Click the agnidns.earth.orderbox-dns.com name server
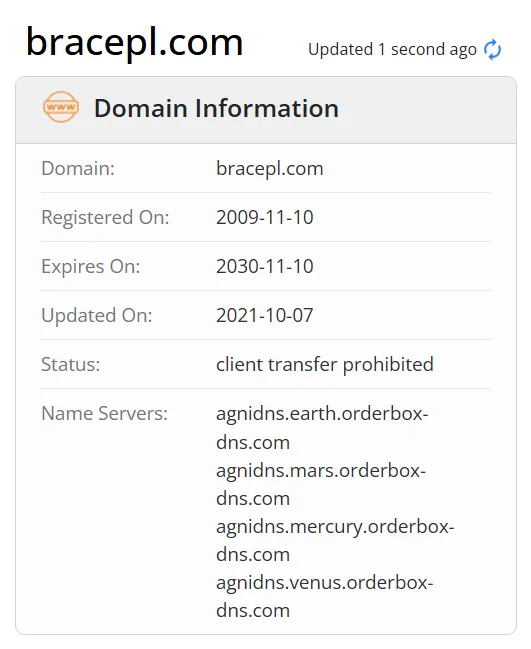Viewport: 531px width, 649px height. pyautogui.click(x=322, y=428)
